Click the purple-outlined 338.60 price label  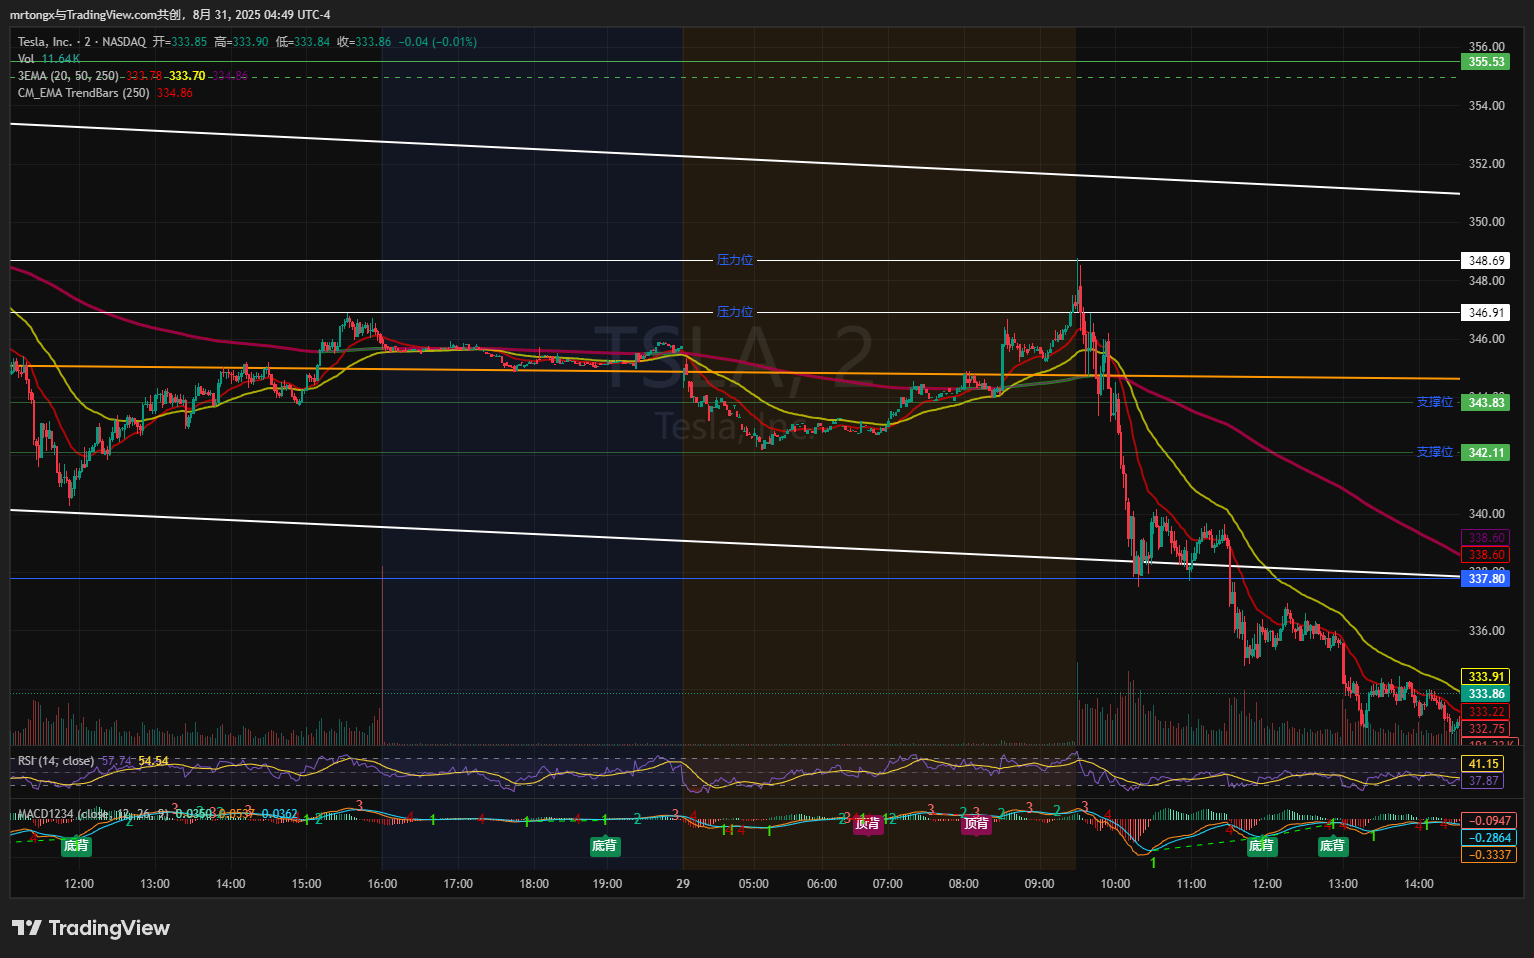point(1486,538)
